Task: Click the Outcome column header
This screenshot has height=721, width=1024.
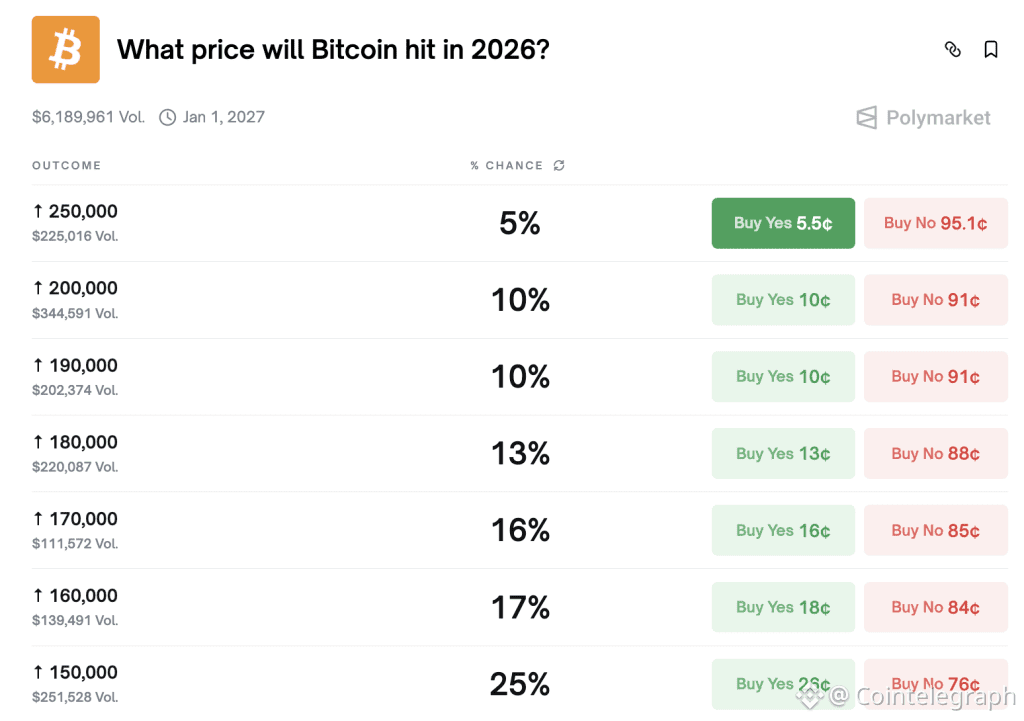Action: [66, 166]
